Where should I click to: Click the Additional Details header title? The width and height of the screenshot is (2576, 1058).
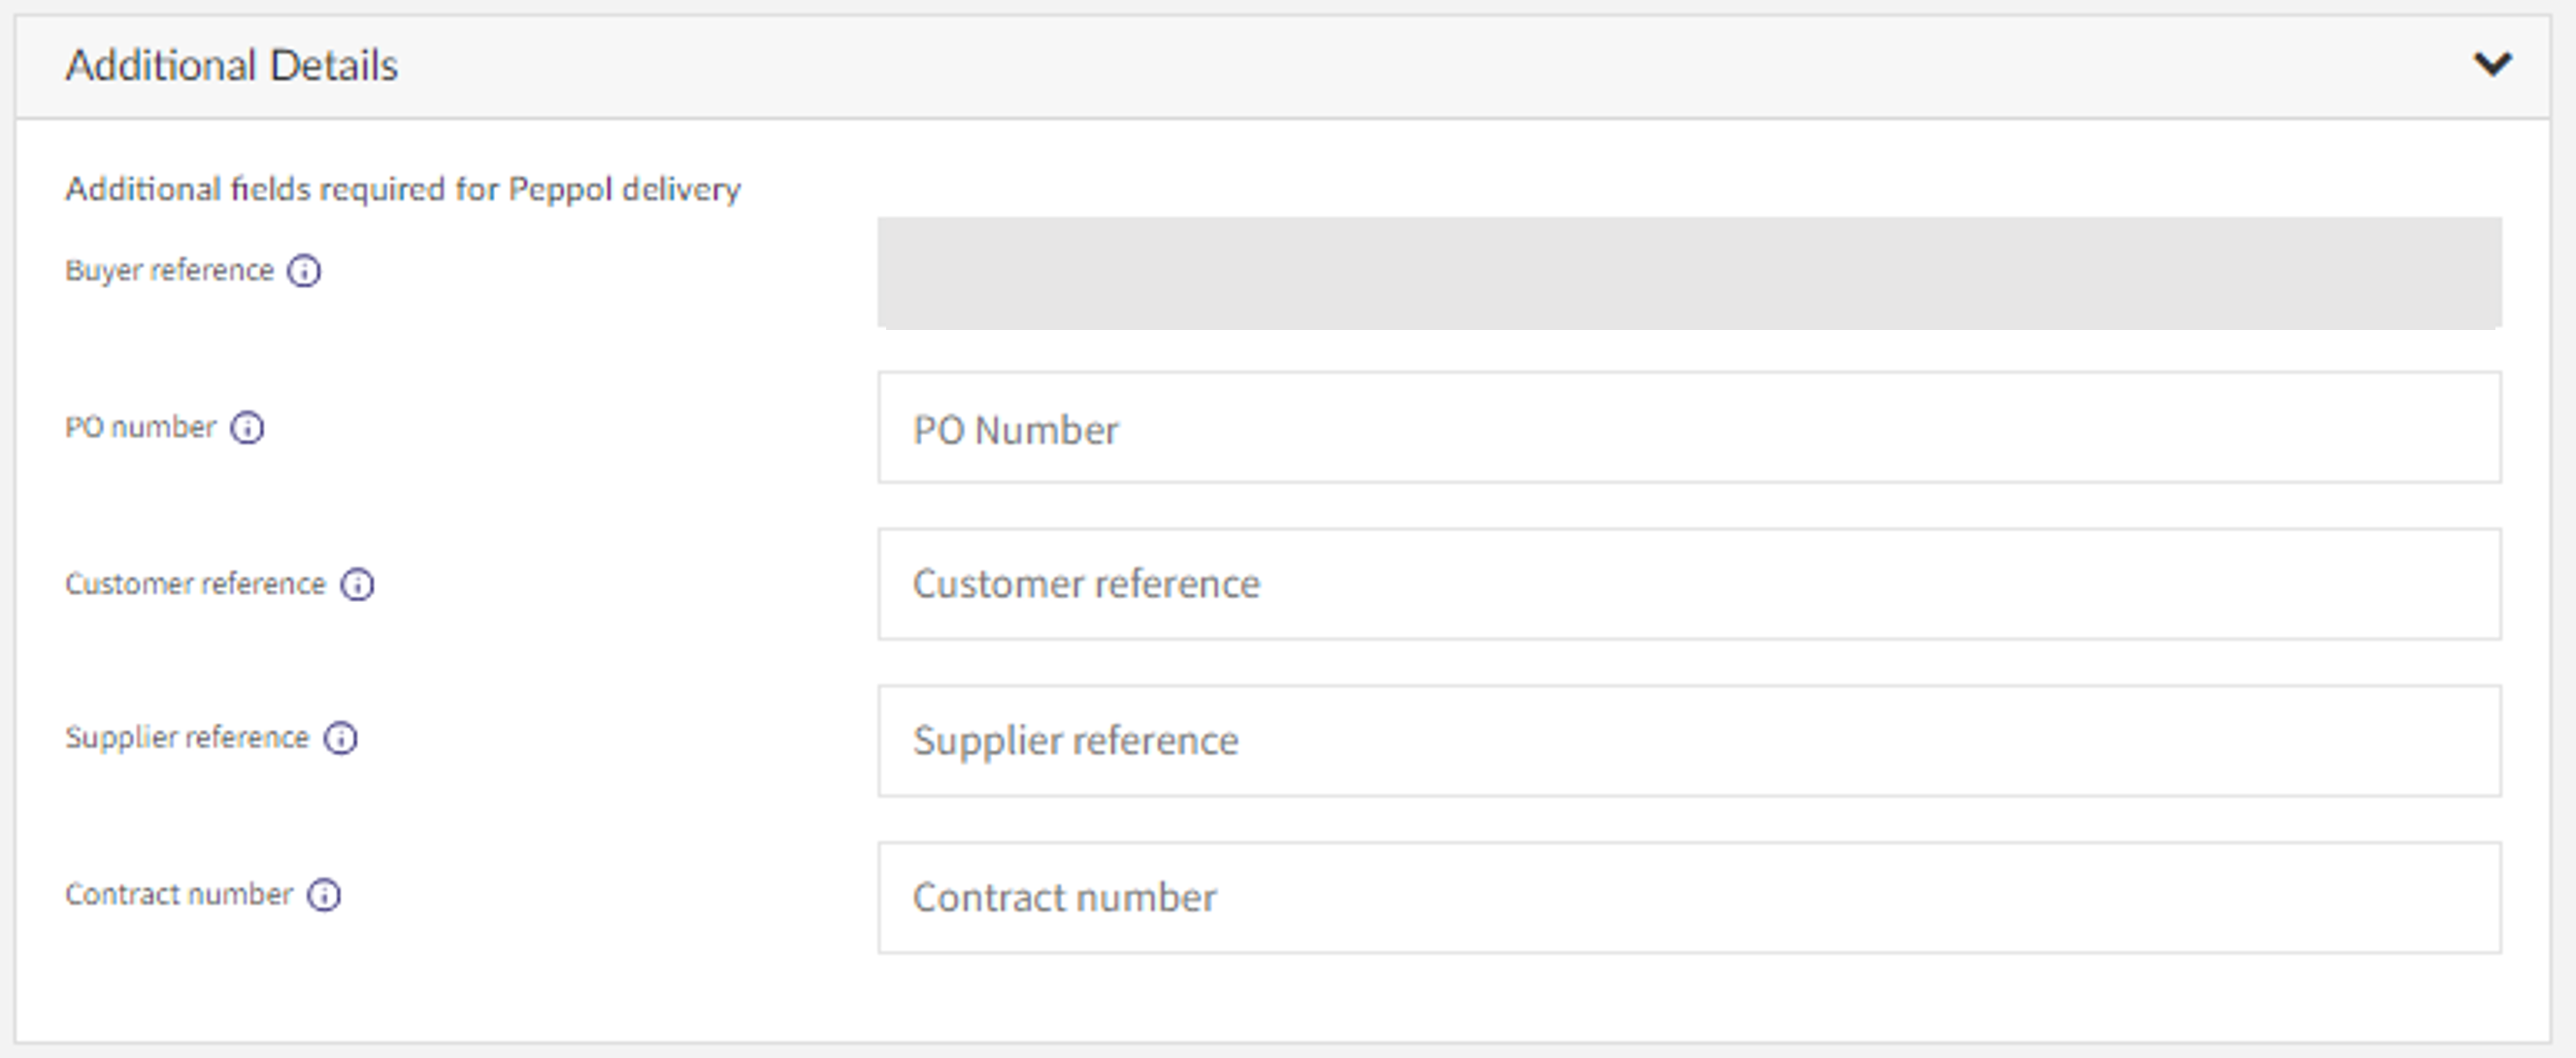pyautogui.click(x=231, y=66)
